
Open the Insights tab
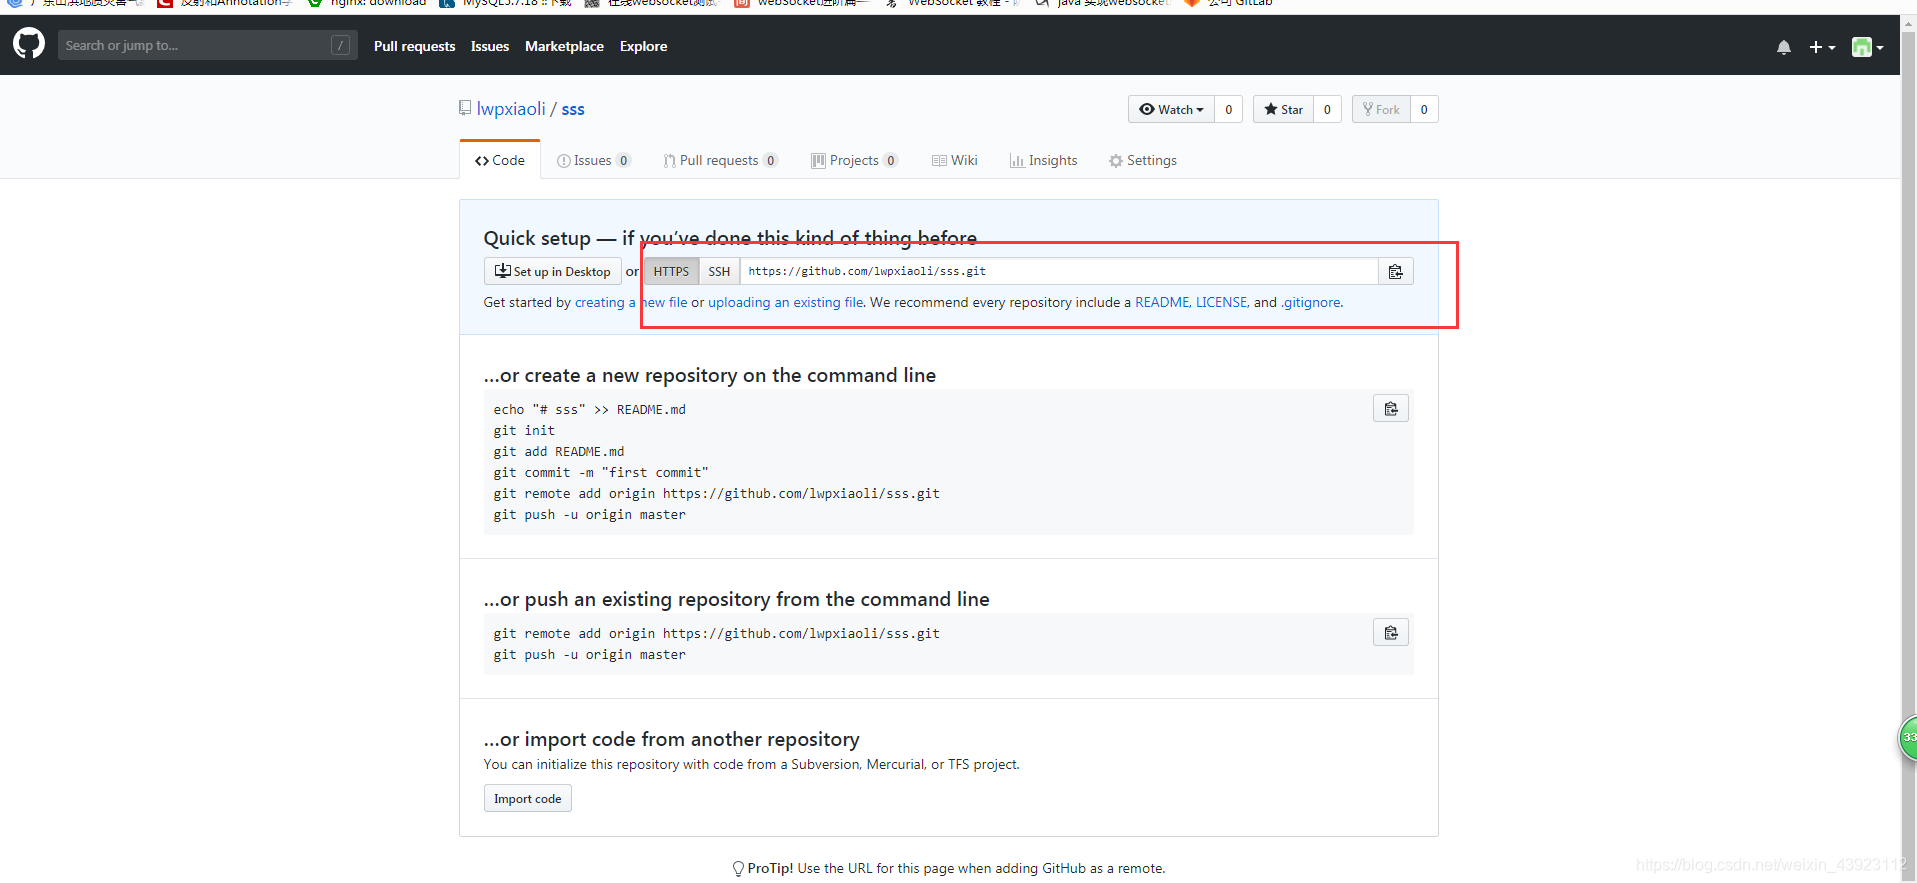[x=1044, y=160]
